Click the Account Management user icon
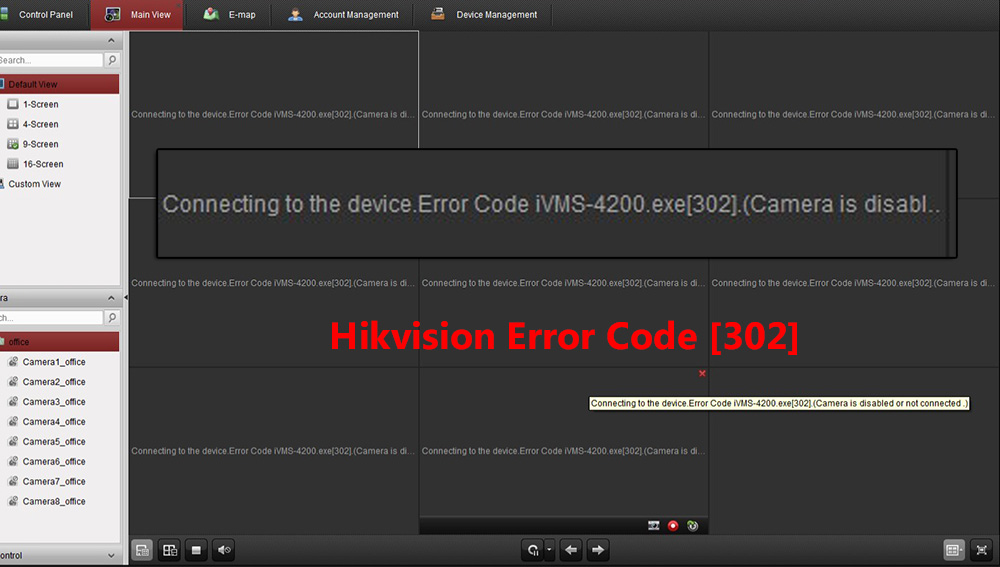 tap(295, 14)
